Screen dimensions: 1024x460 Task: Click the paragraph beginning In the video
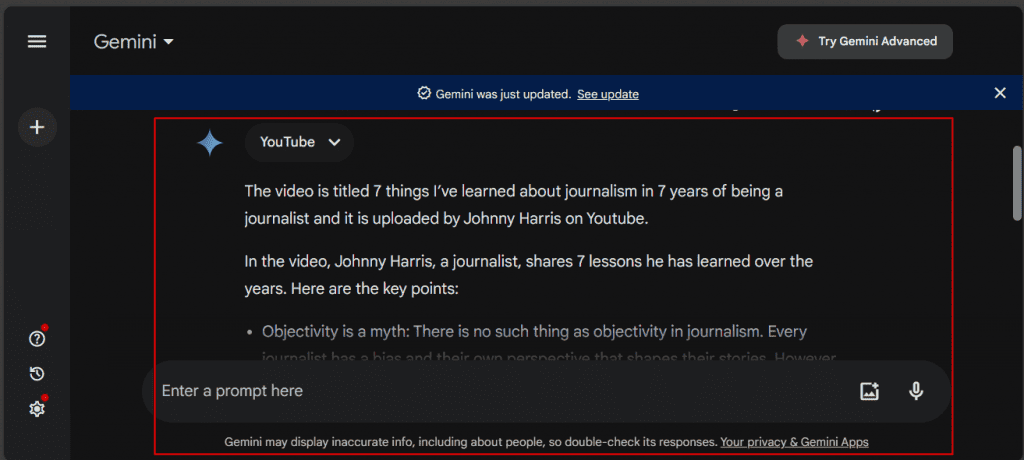coord(528,275)
